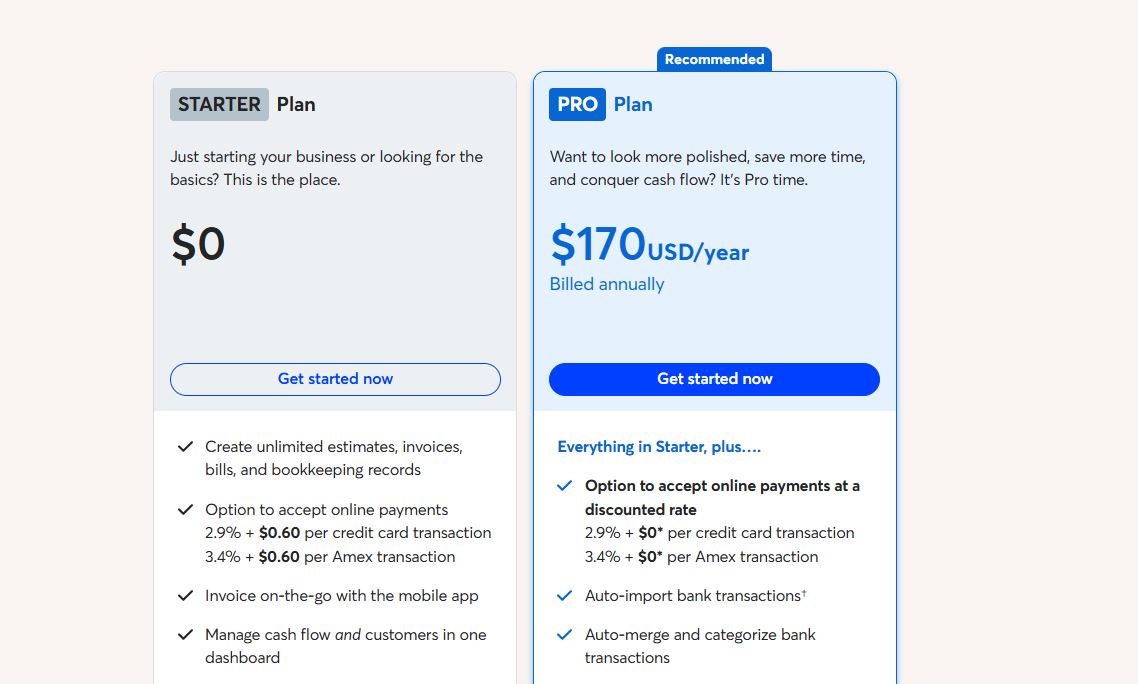
Task: Click the checkmark beside manage cash flow feature
Action: (185, 634)
